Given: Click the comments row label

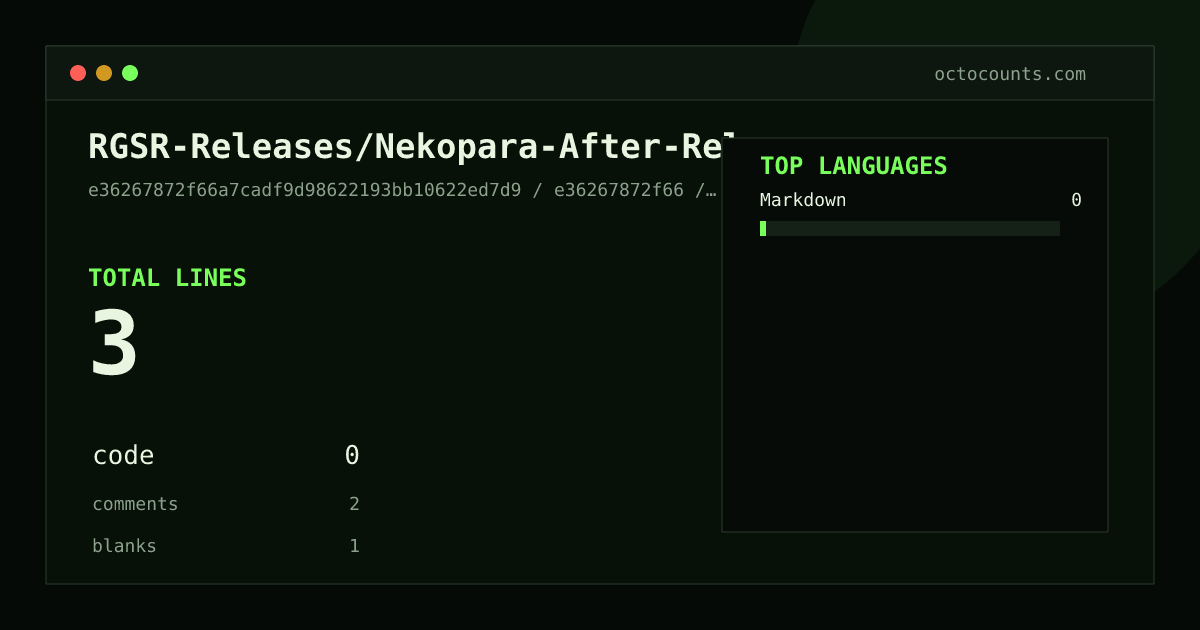Looking at the screenshot, I should point(135,504).
